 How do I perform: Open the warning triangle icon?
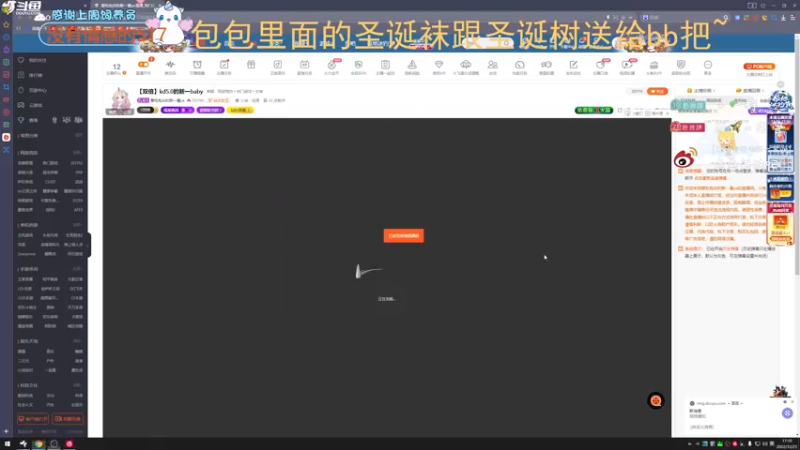412,65
